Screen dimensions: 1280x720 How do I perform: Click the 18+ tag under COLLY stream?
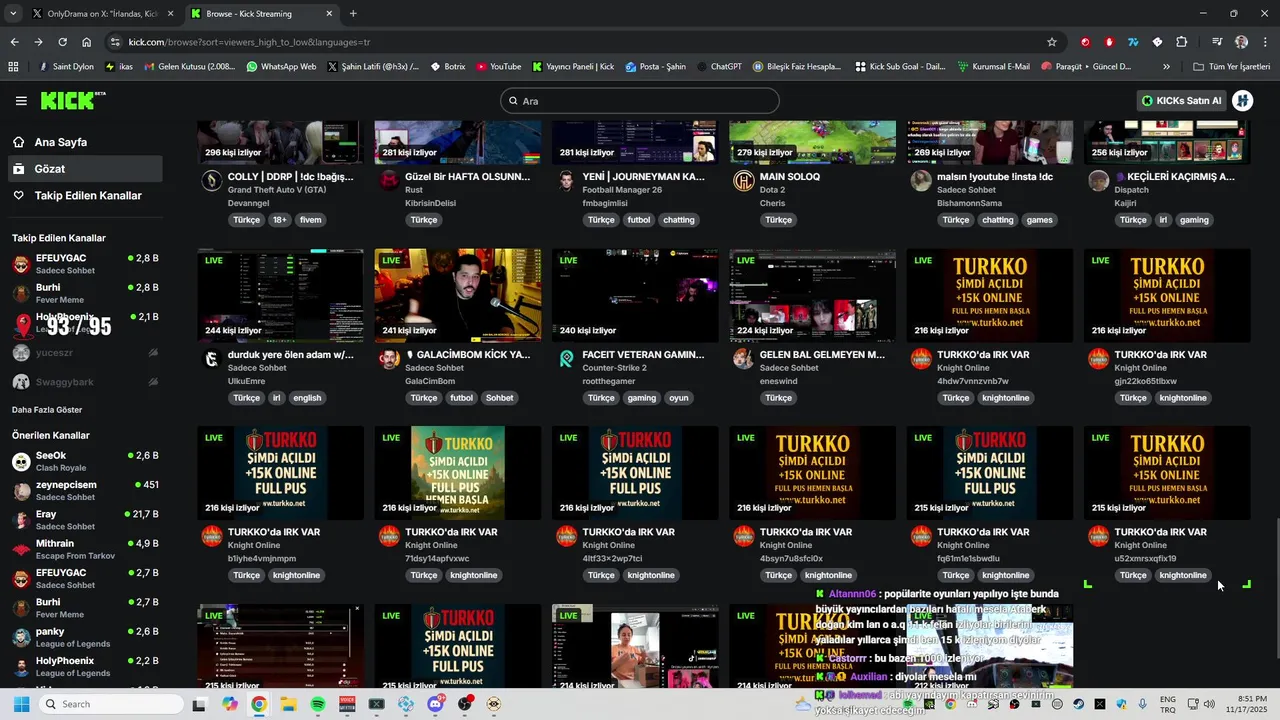coord(280,220)
